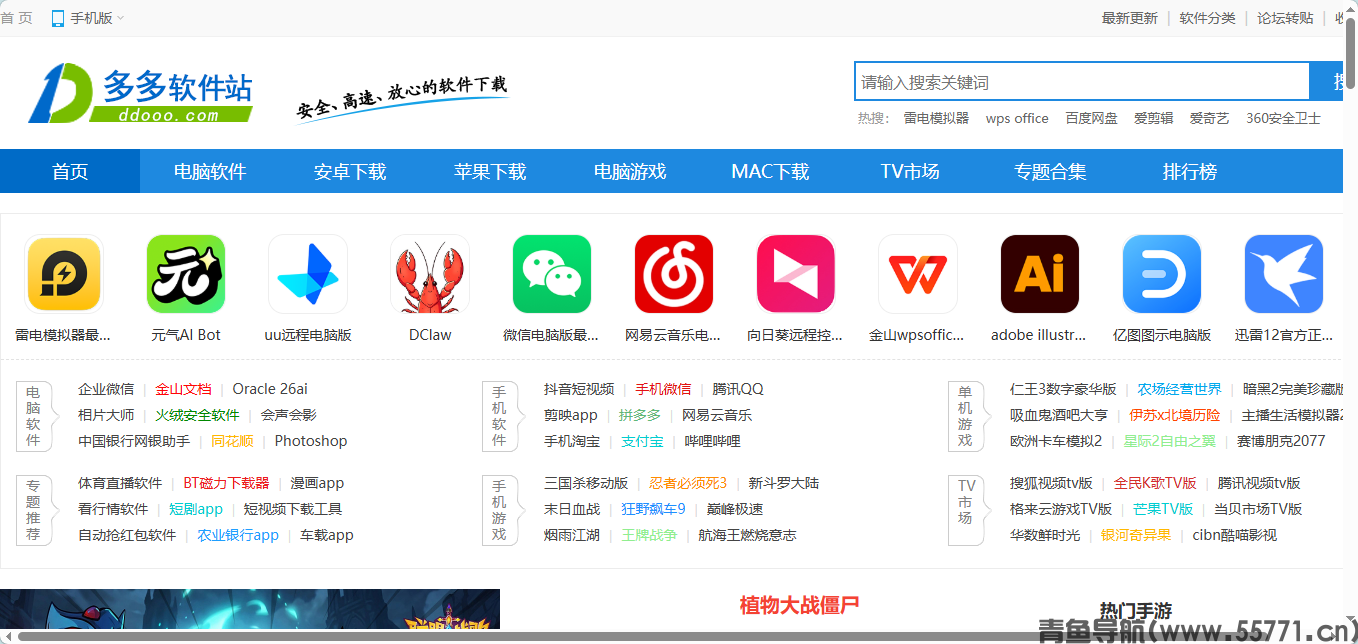The width and height of the screenshot is (1358, 644).
Task: Click the 多多软件站 site logo
Action: (140, 93)
